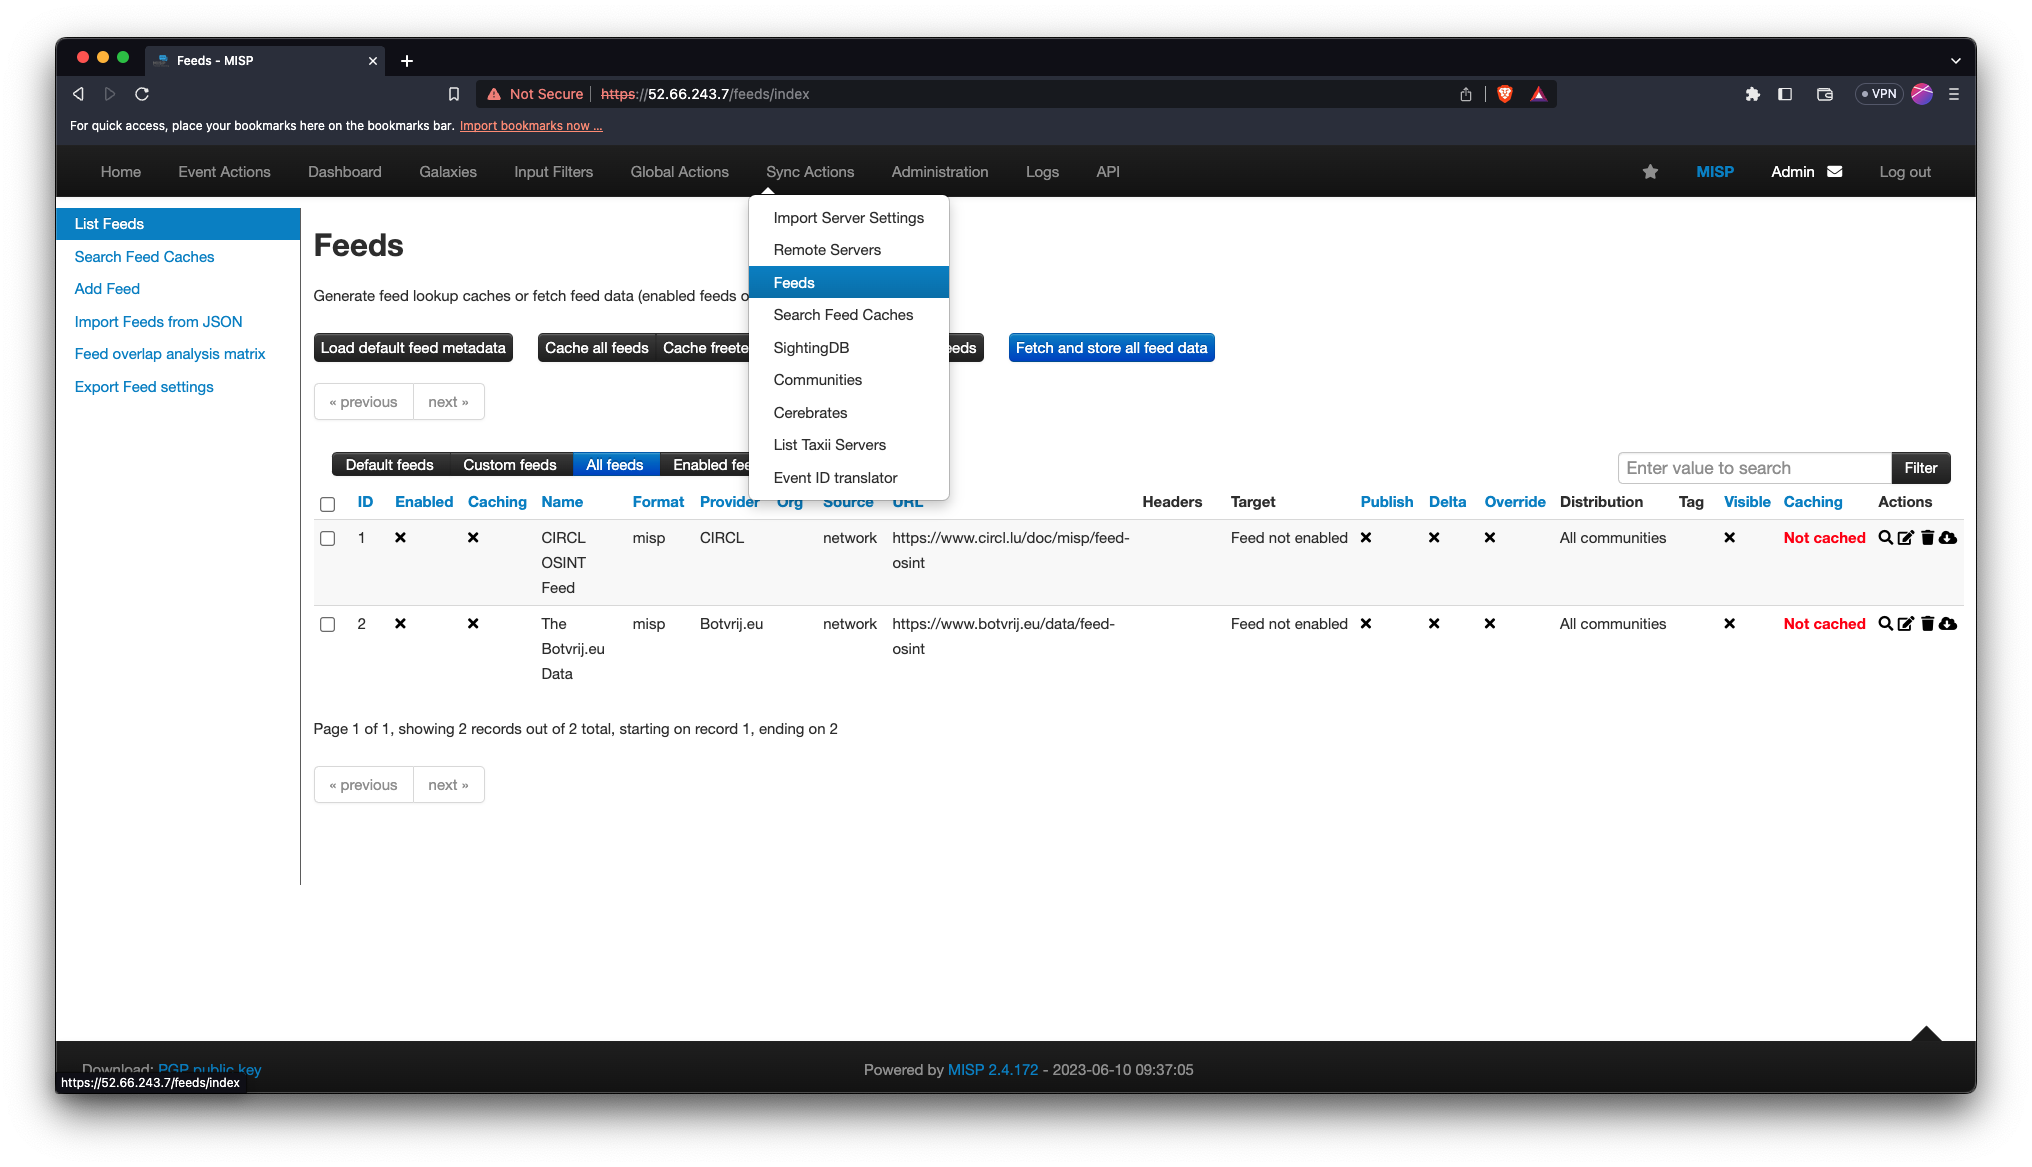Open the Add Feed sidebar link
The width and height of the screenshot is (2032, 1167).
click(107, 289)
